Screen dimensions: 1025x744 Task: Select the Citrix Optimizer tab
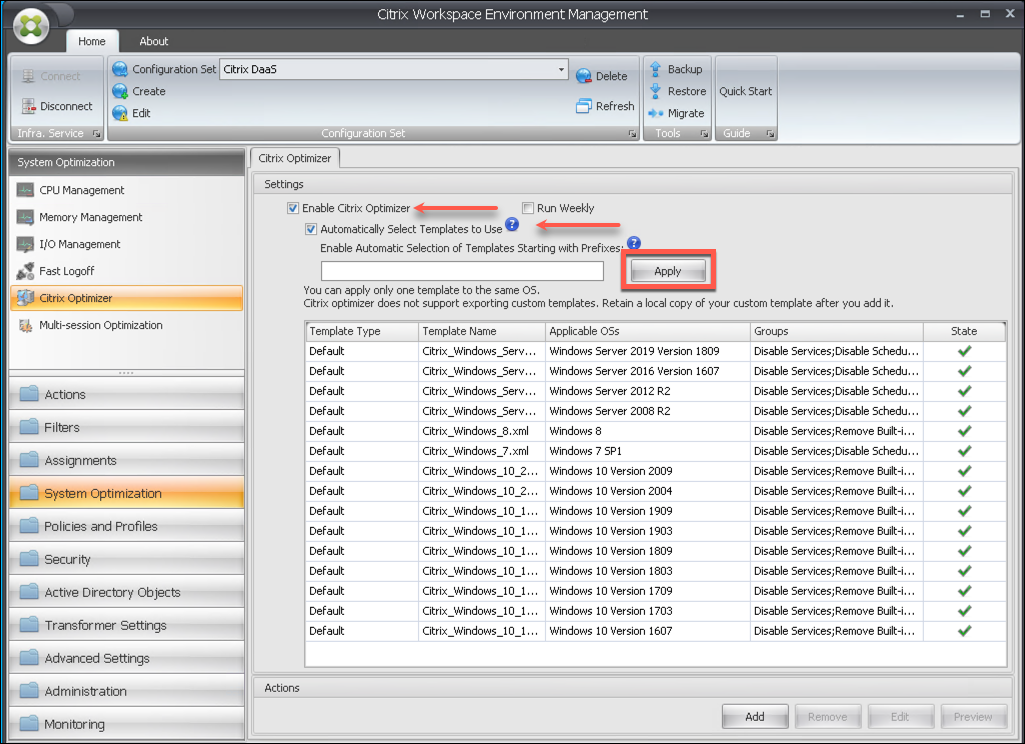[x=295, y=158]
